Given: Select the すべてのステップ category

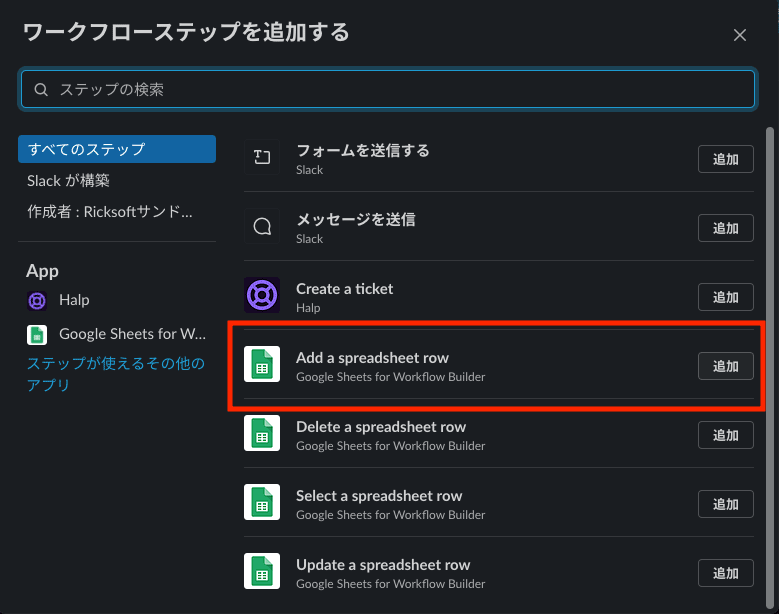Looking at the screenshot, I should coord(117,149).
